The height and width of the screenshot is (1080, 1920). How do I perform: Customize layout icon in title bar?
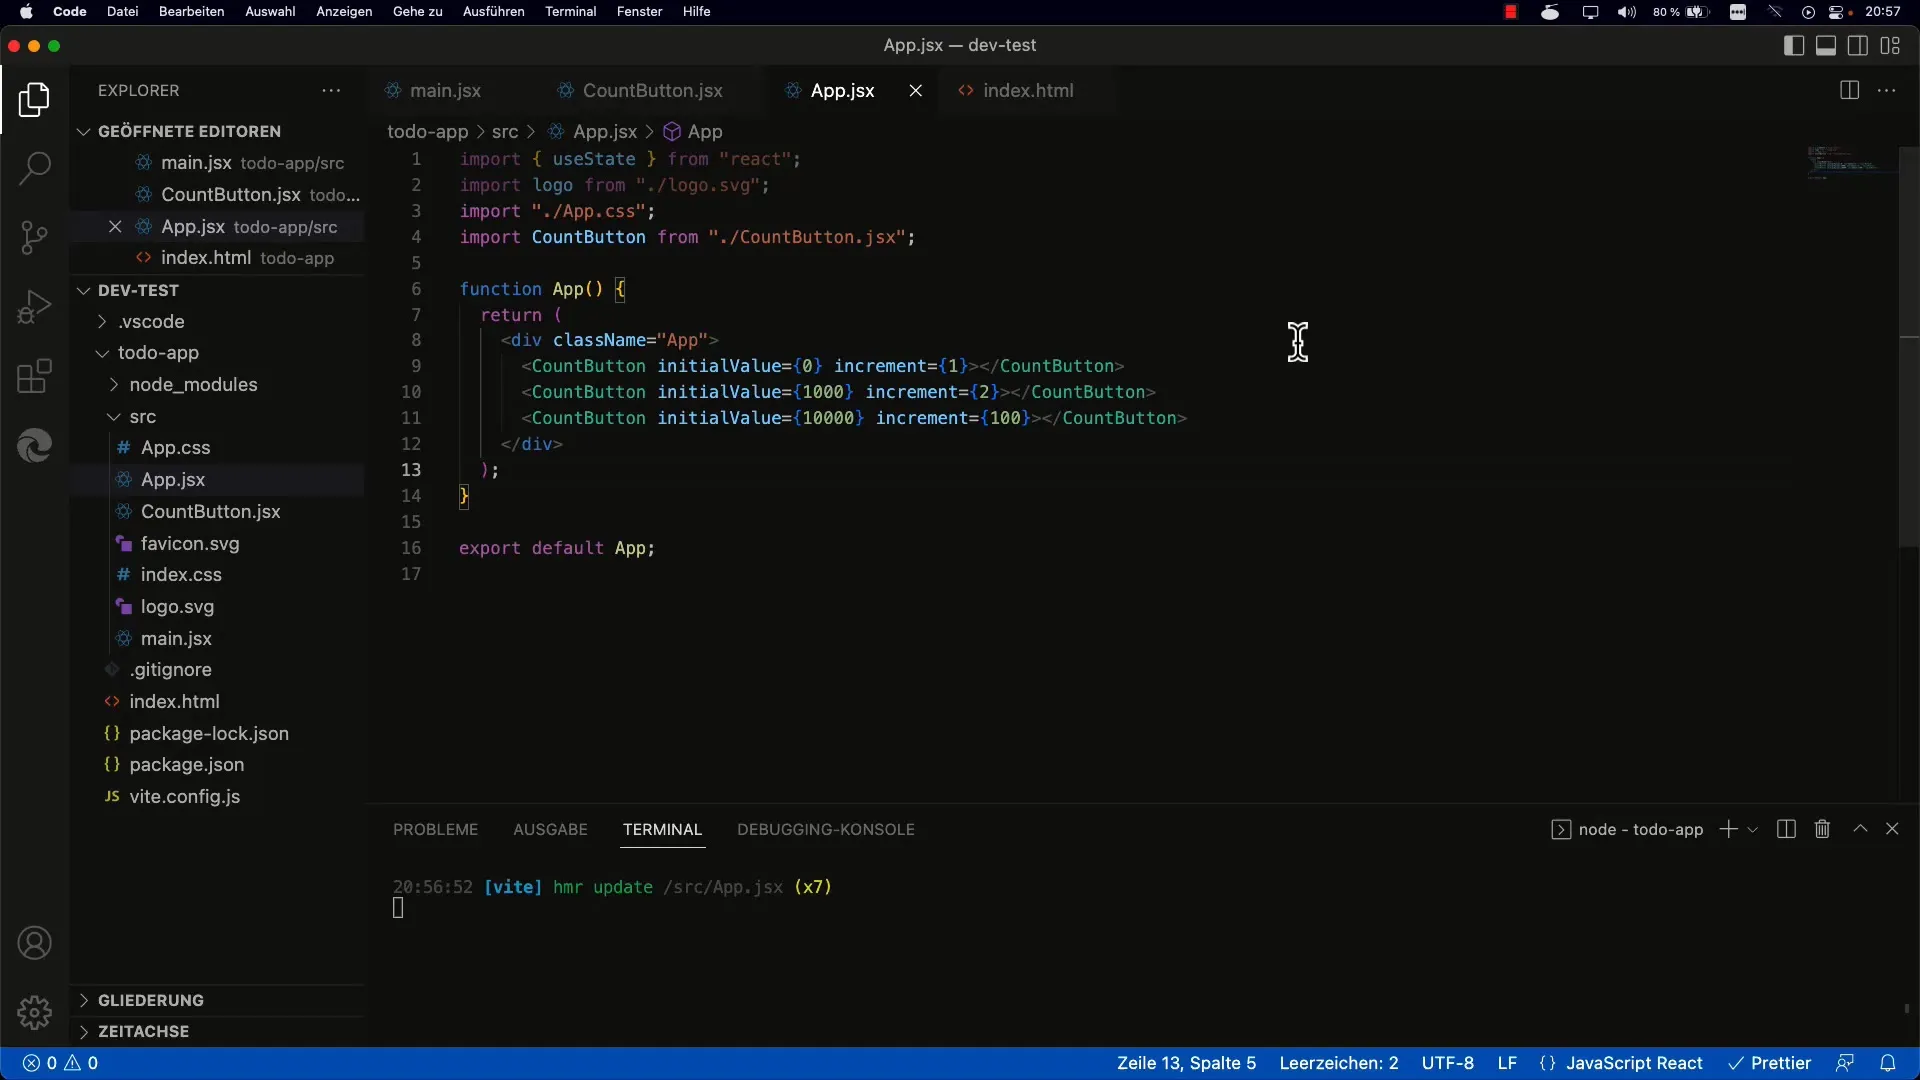point(1890,46)
